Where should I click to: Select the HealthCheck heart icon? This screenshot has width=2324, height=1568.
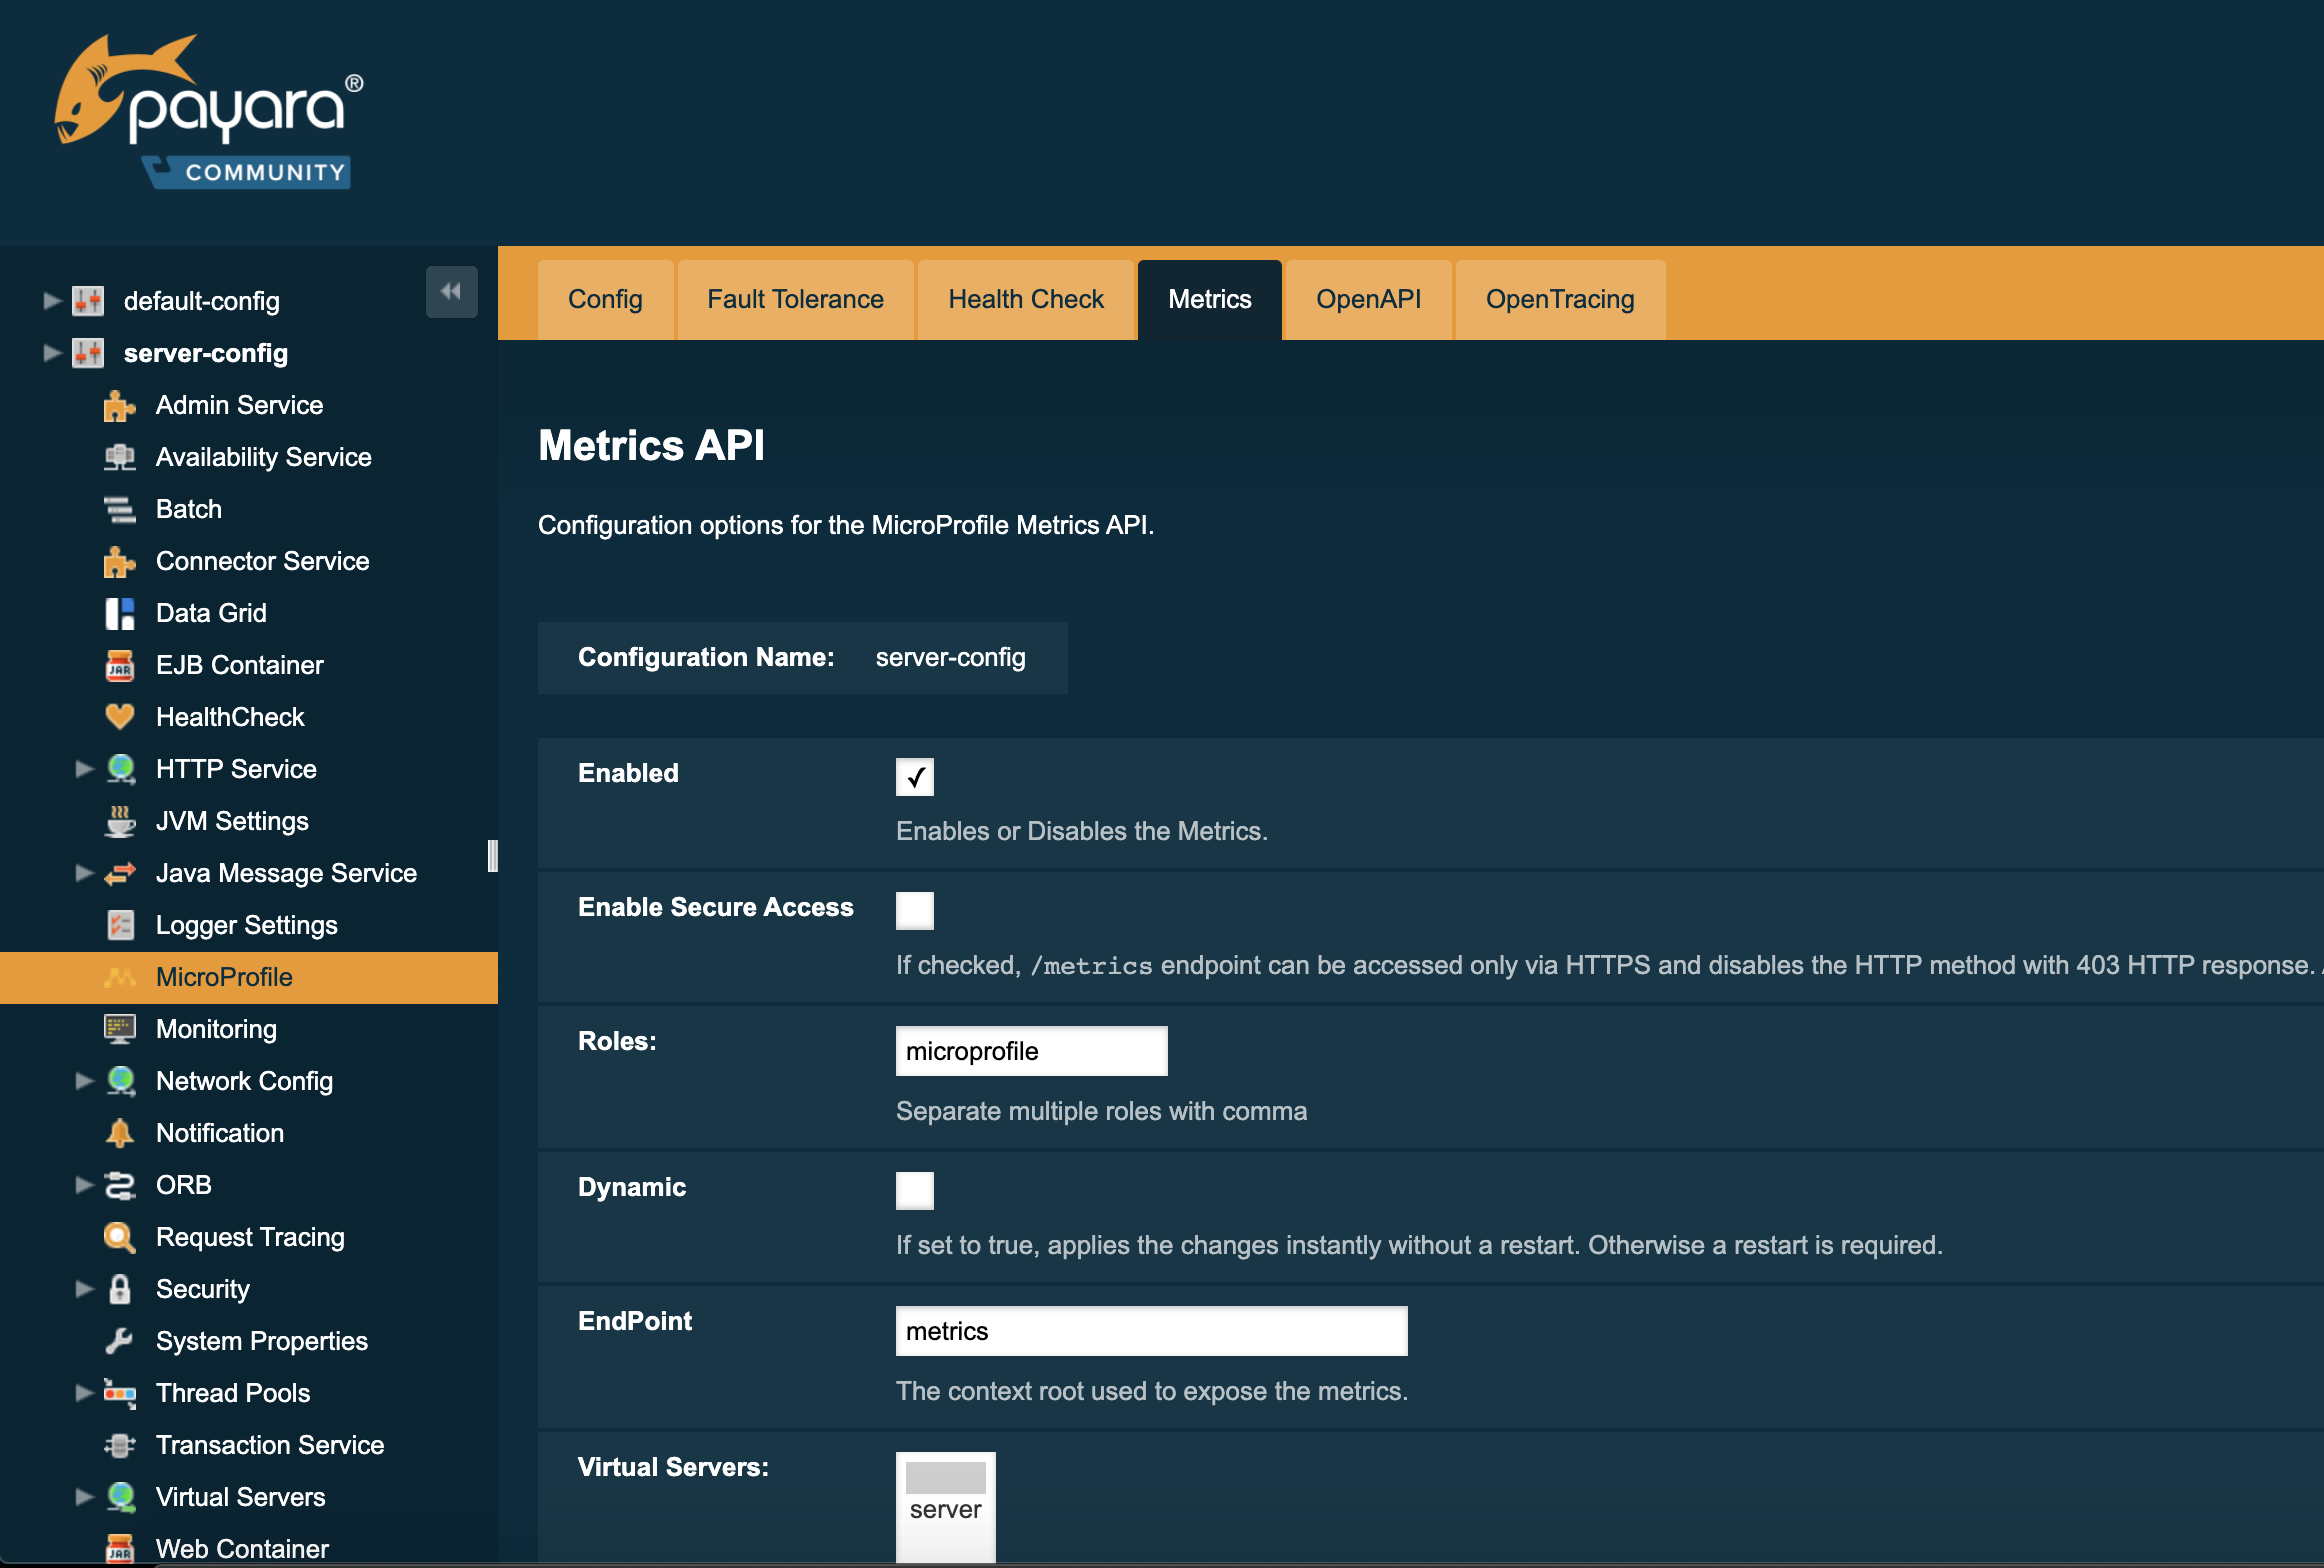pos(120,717)
